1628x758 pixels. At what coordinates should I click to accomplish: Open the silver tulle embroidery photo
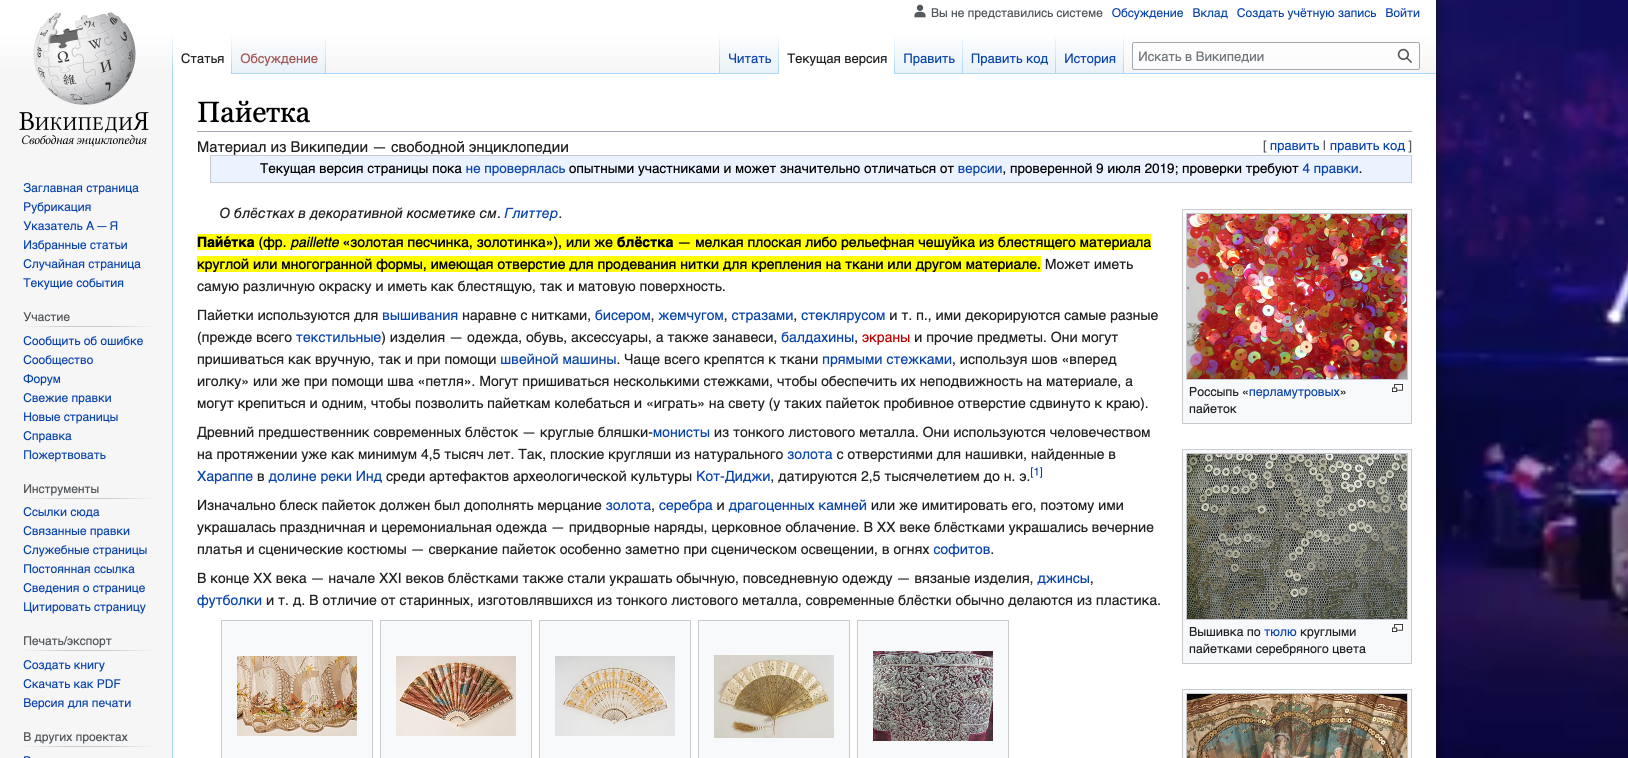click(1296, 536)
